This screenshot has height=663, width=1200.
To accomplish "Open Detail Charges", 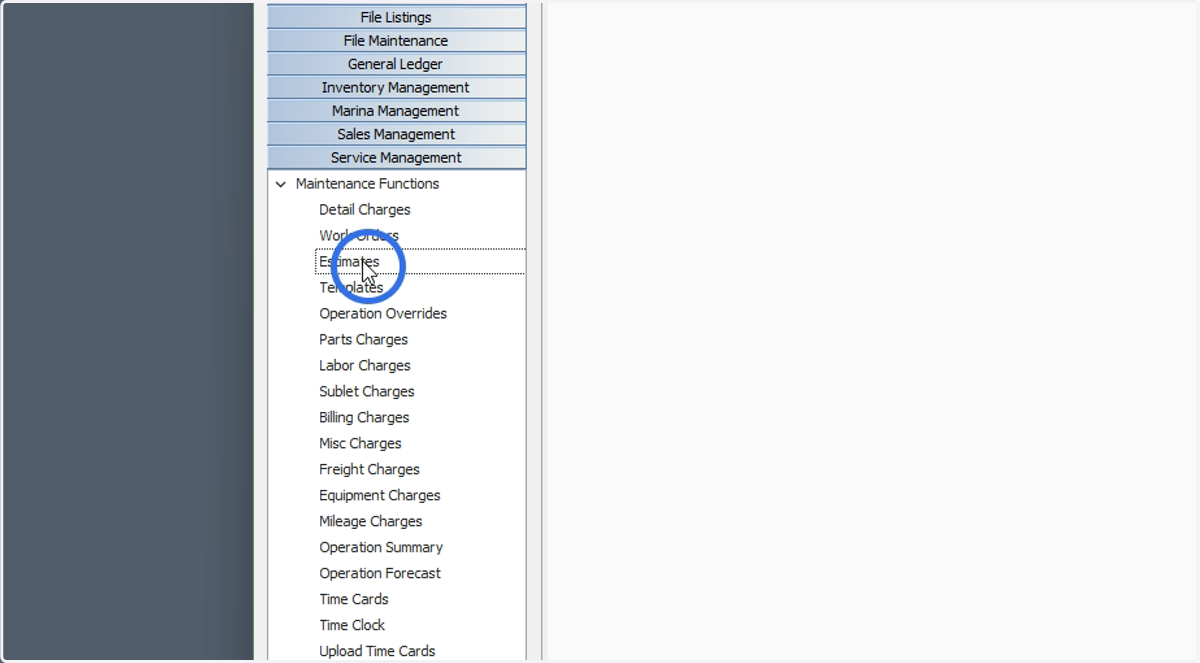I will coord(364,210).
